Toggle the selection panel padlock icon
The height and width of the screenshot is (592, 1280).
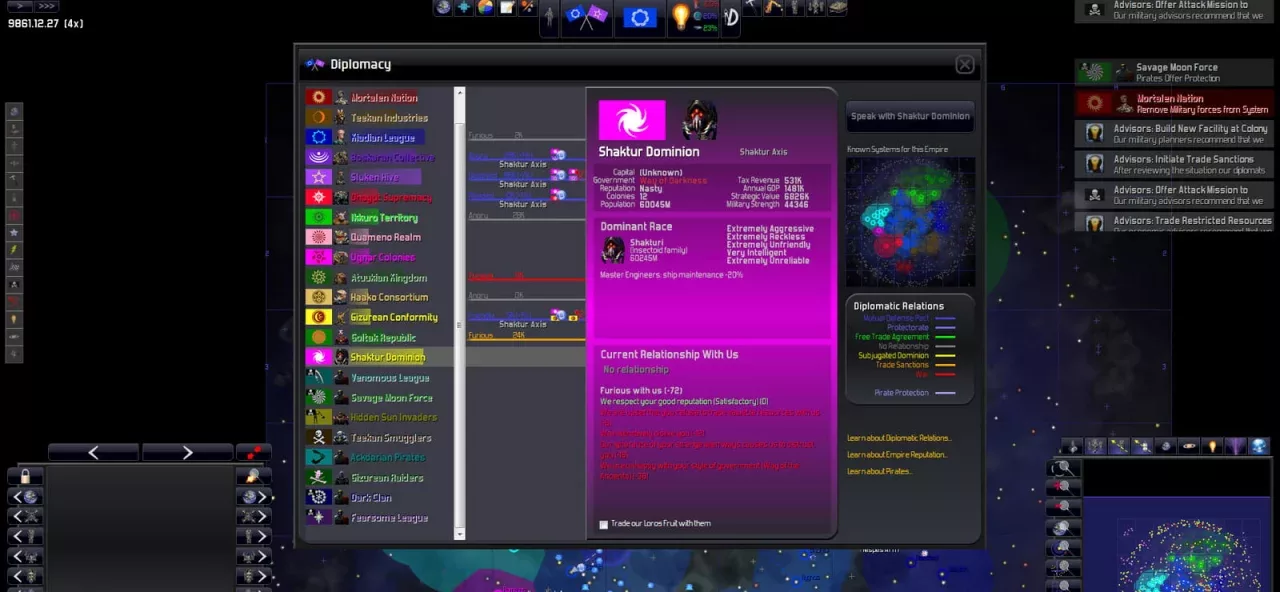coord(25,476)
